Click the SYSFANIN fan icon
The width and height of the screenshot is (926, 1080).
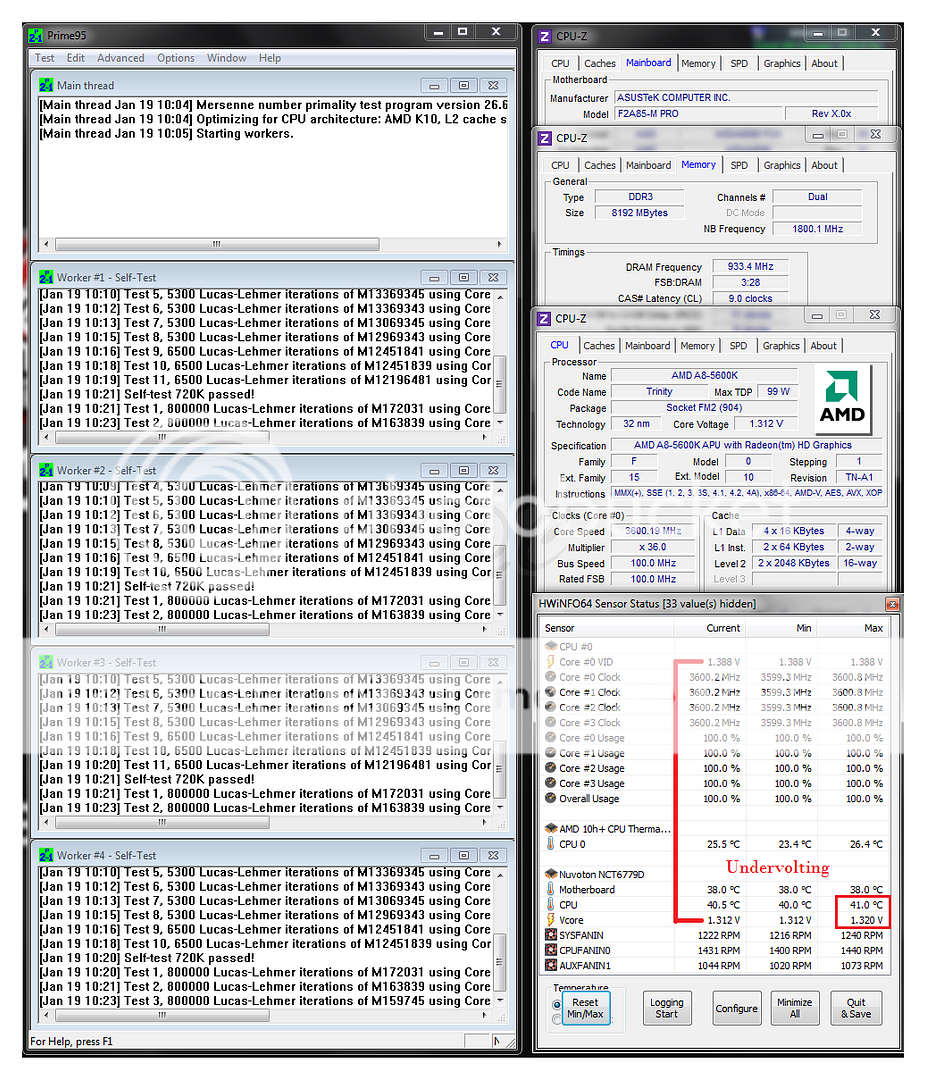pyautogui.click(x=550, y=935)
